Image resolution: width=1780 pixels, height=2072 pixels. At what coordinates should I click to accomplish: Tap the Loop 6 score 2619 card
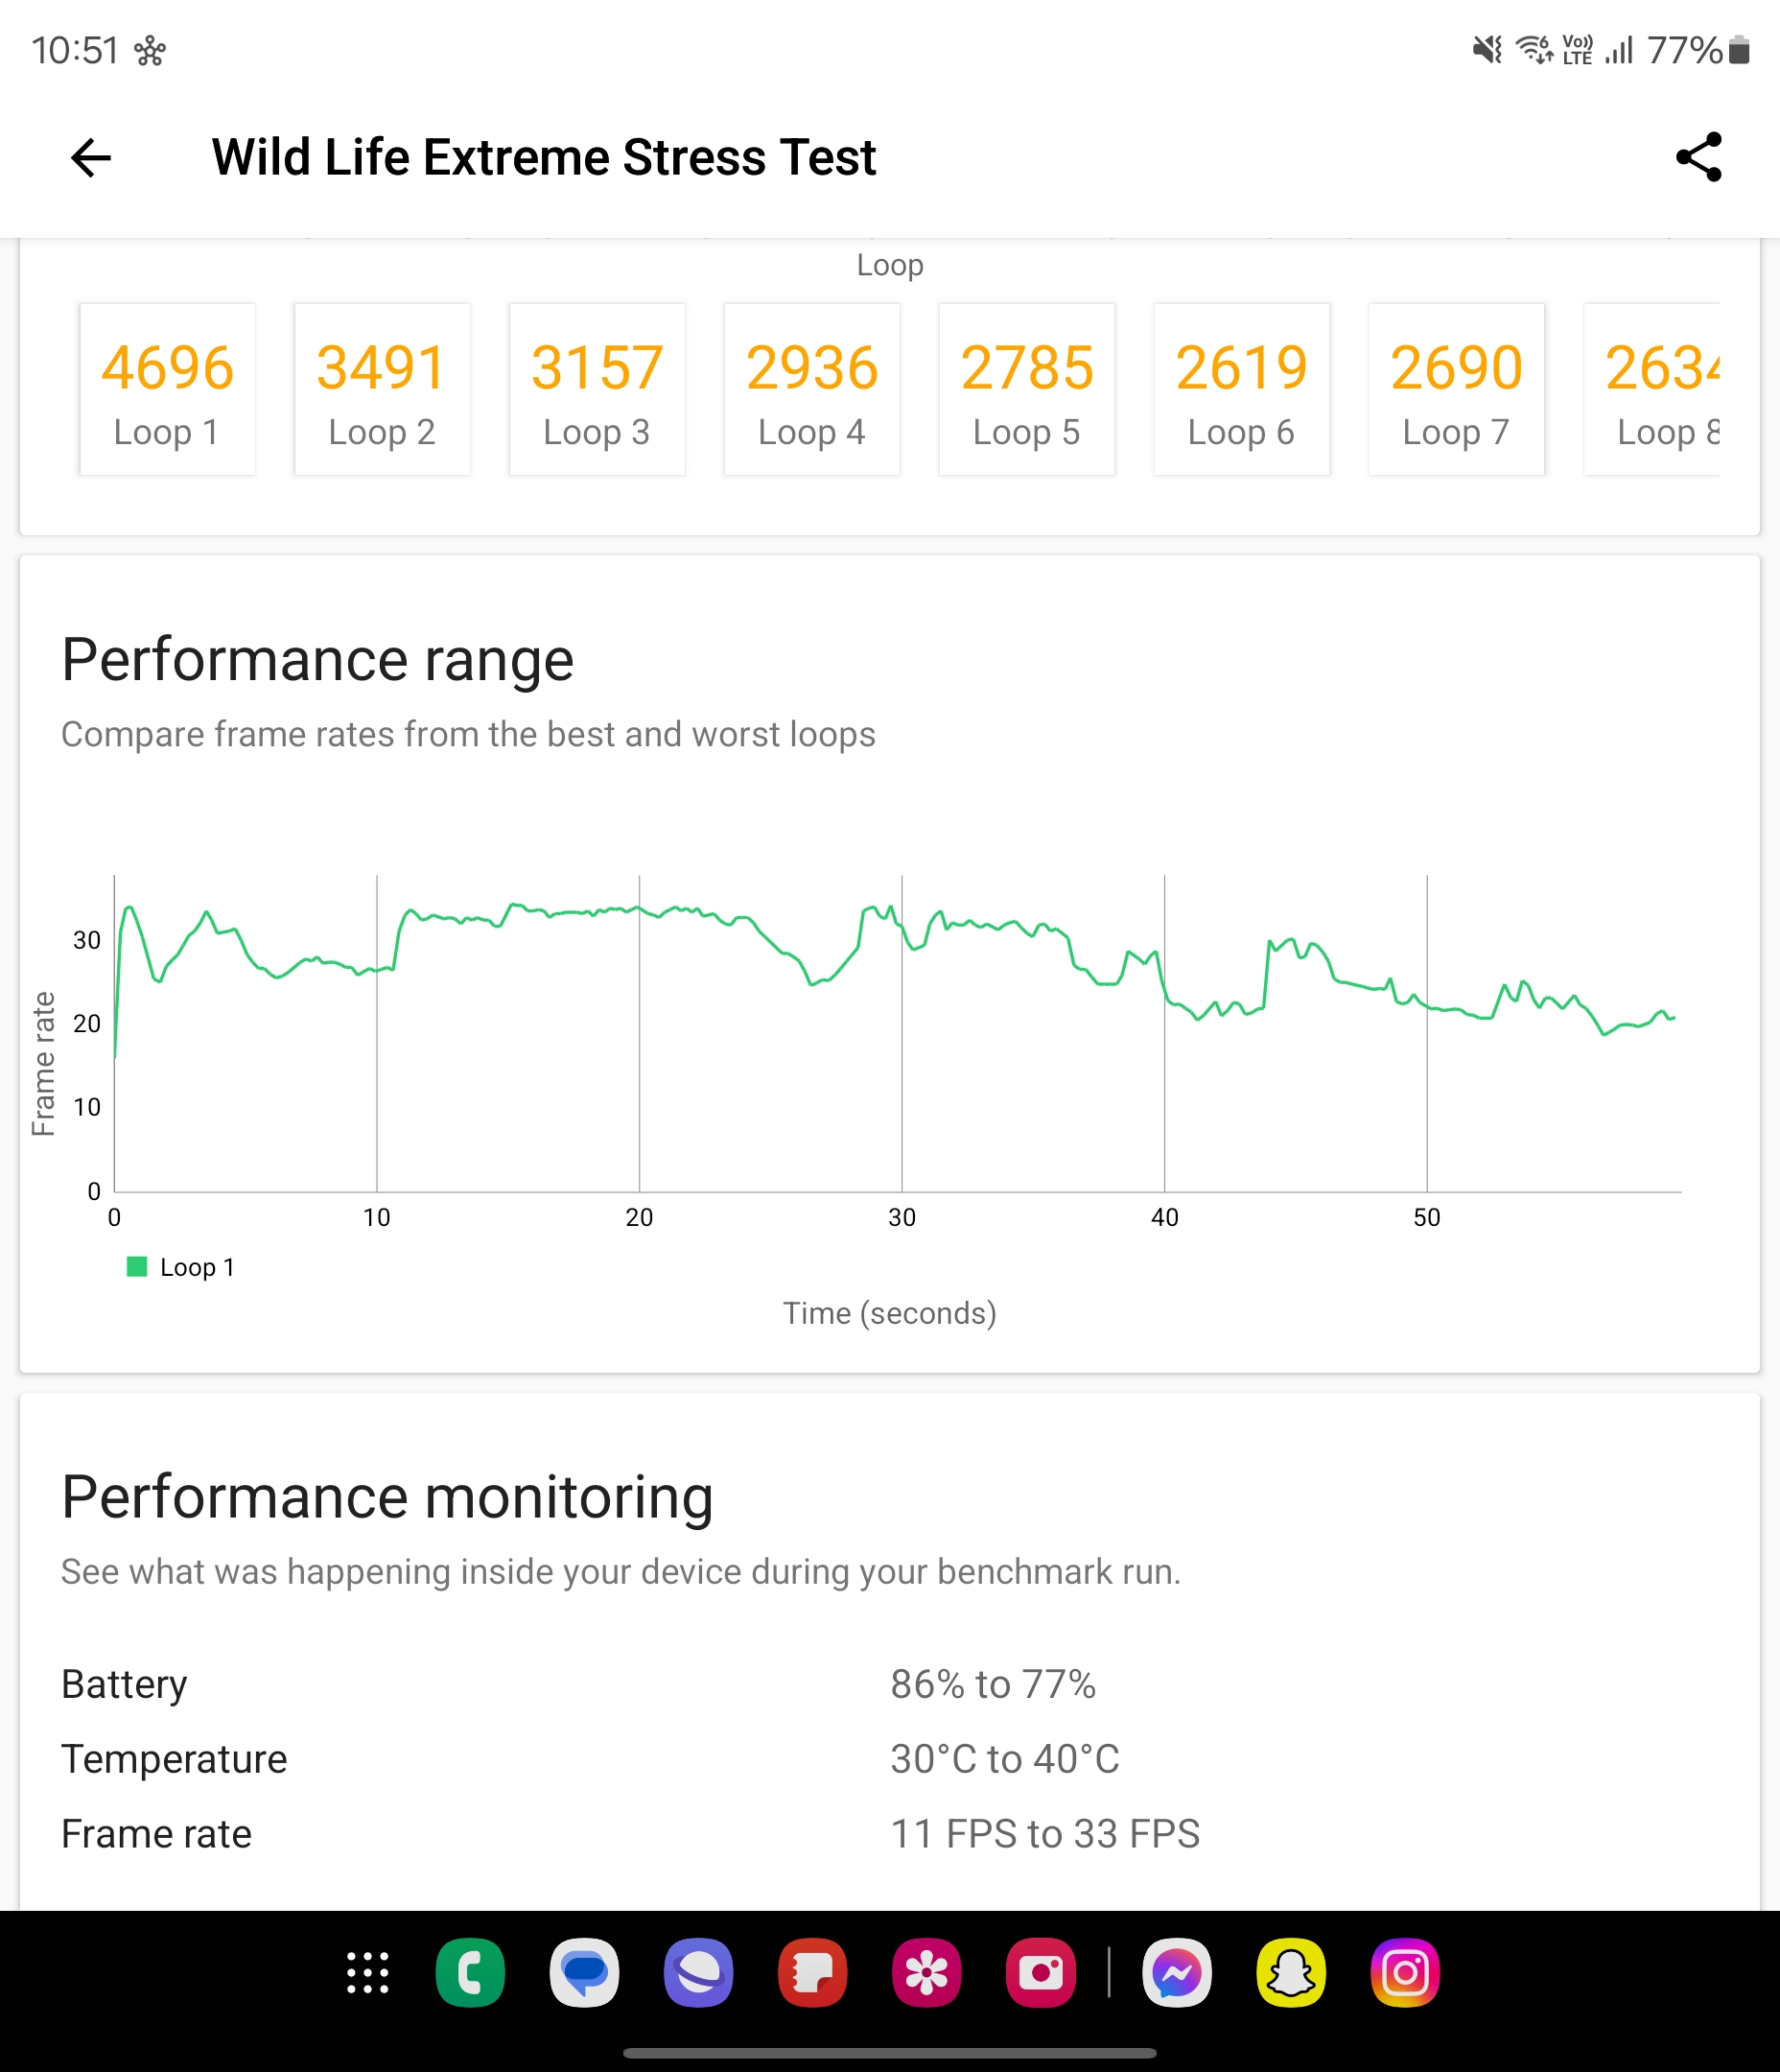[1241, 389]
